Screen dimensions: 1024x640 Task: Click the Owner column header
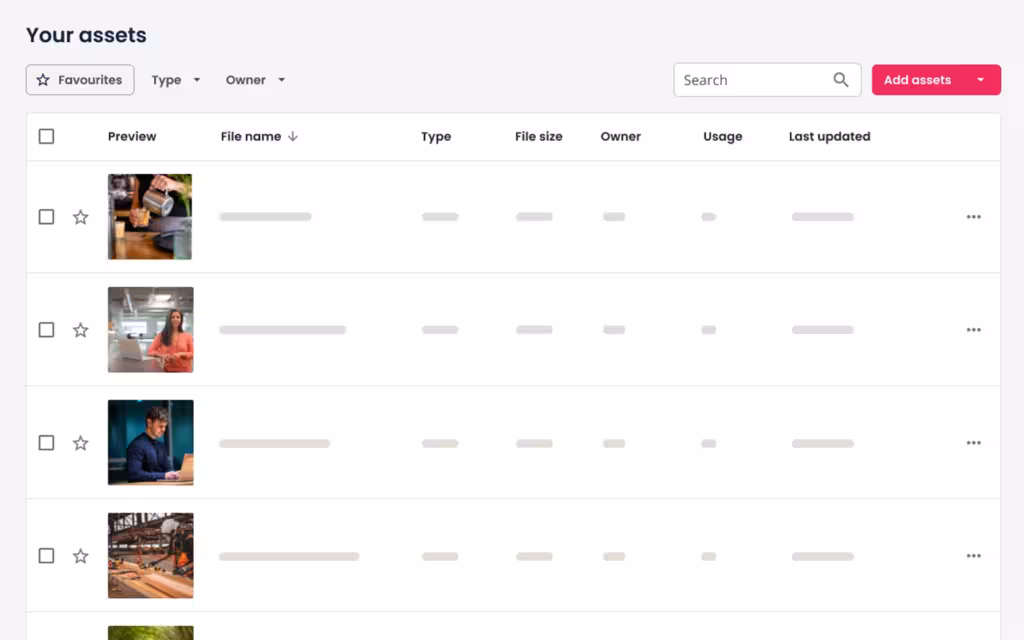(620, 136)
